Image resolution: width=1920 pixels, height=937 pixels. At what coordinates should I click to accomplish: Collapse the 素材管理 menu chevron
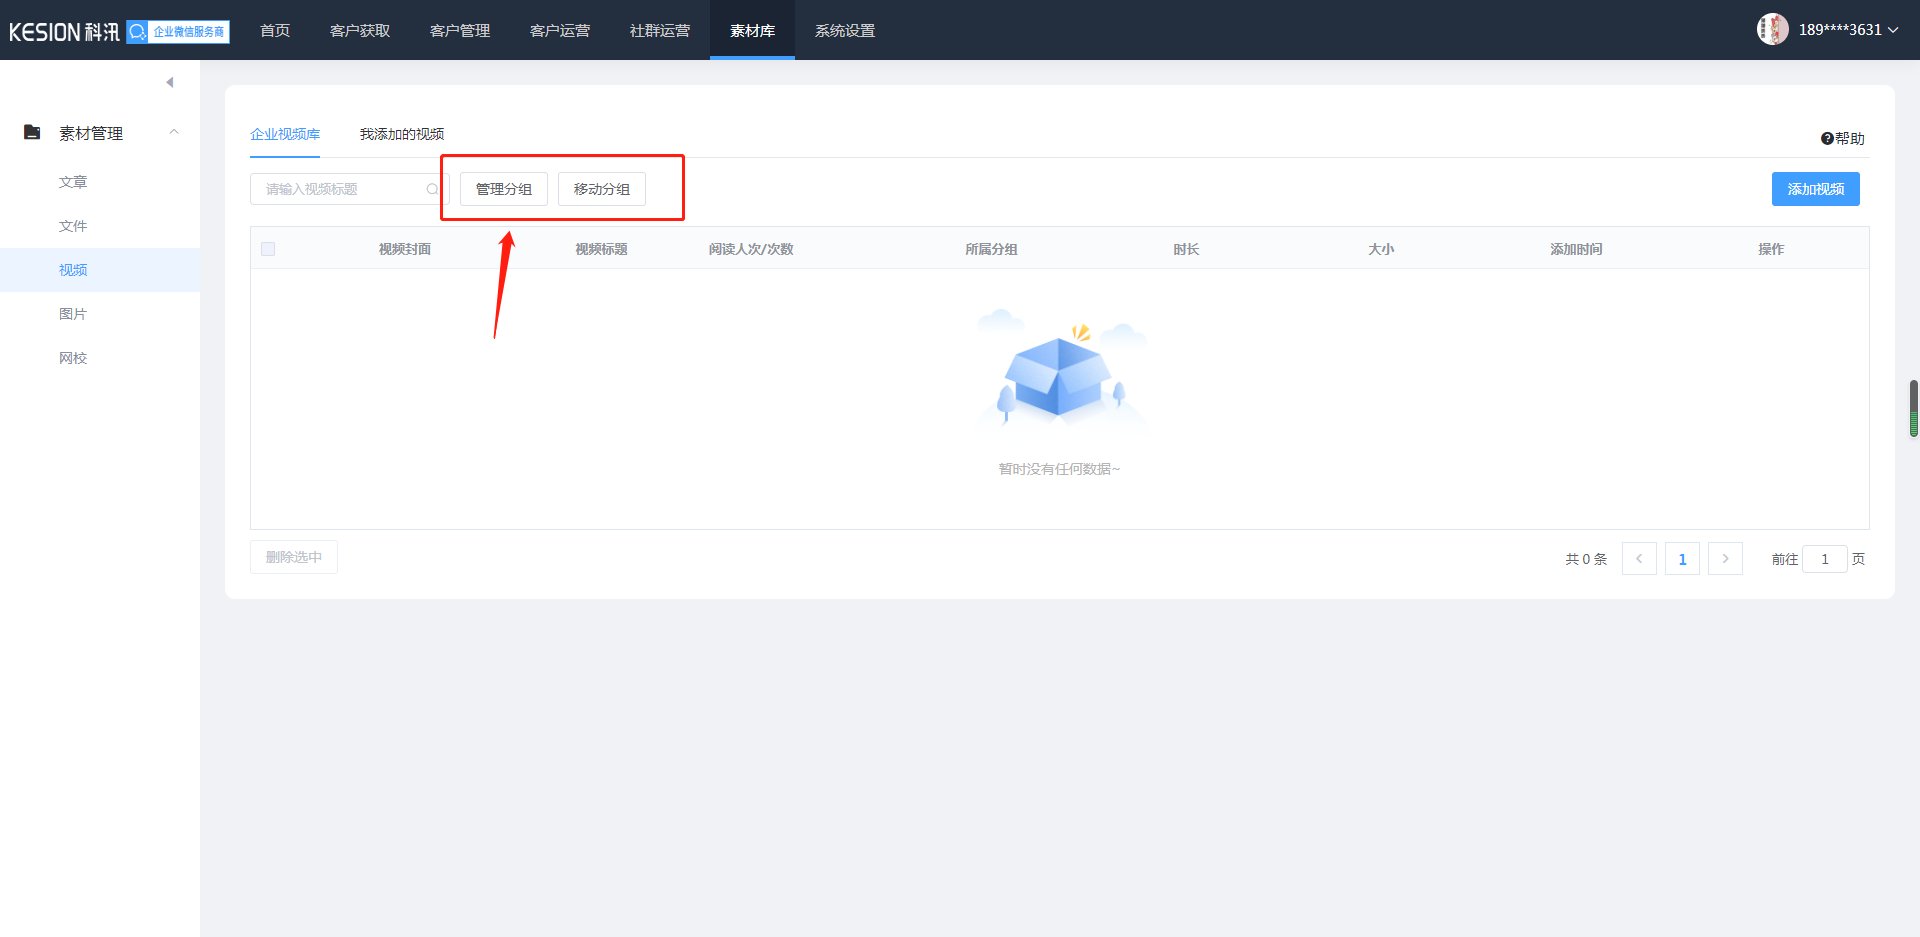point(174,132)
